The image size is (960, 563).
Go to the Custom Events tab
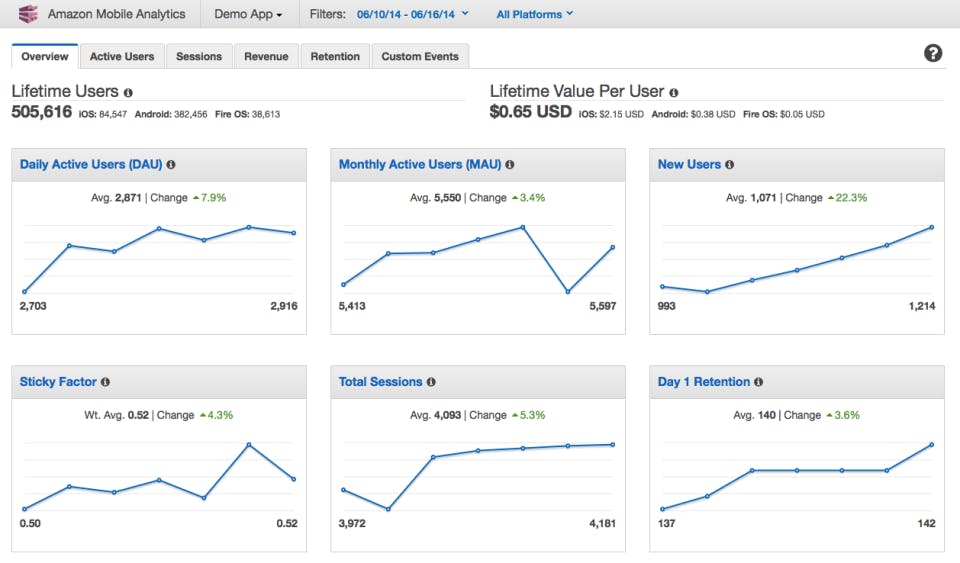point(420,56)
